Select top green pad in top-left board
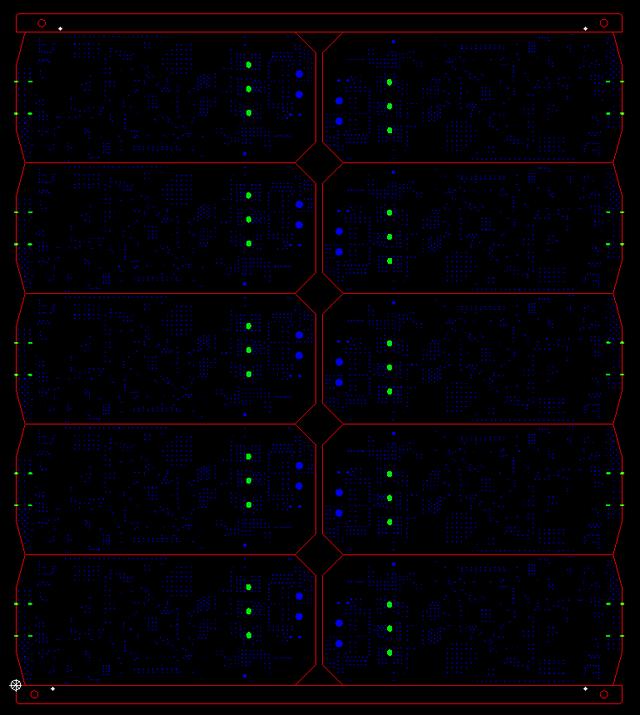The height and width of the screenshot is (715, 640). click(x=249, y=65)
